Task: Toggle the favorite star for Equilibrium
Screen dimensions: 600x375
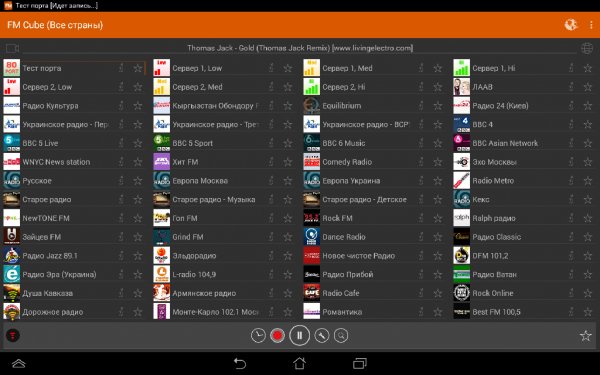Action: pyautogui.click(x=438, y=106)
